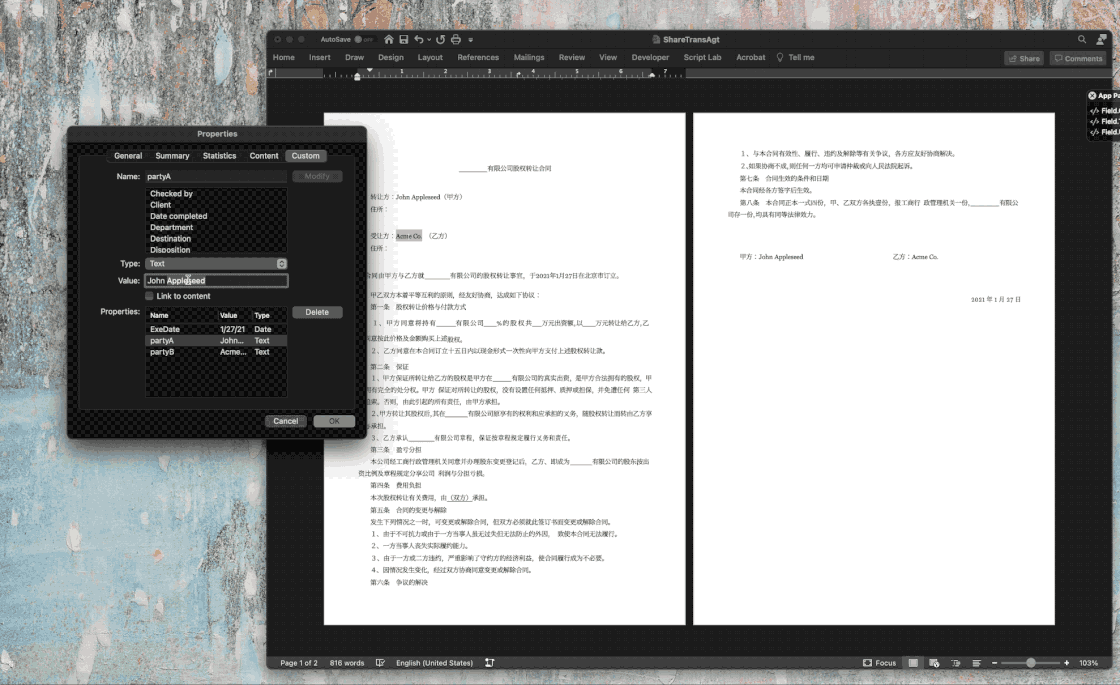Viewport: 1120px width, 685px height.
Task: Click the tab stop selector at ruler's left end
Action: point(271,72)
